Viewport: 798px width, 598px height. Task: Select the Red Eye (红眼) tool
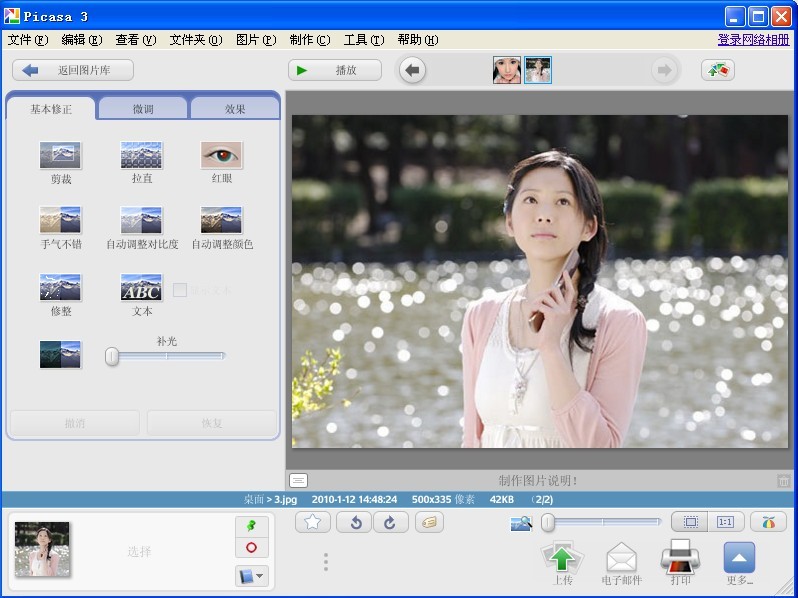point(221,155)
